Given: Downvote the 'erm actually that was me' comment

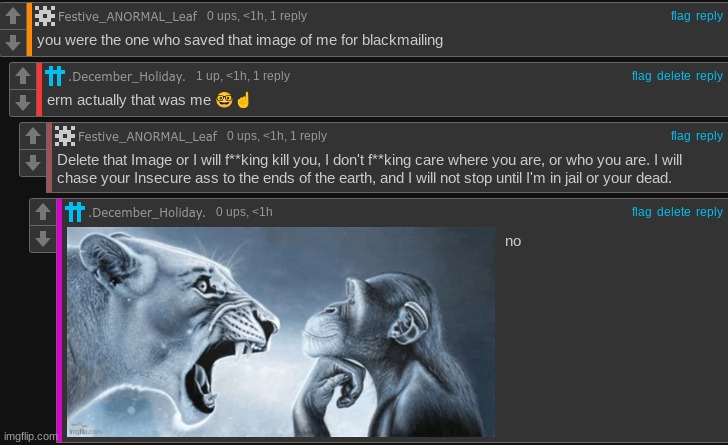Looking at the screenshot, I should 22,102.
